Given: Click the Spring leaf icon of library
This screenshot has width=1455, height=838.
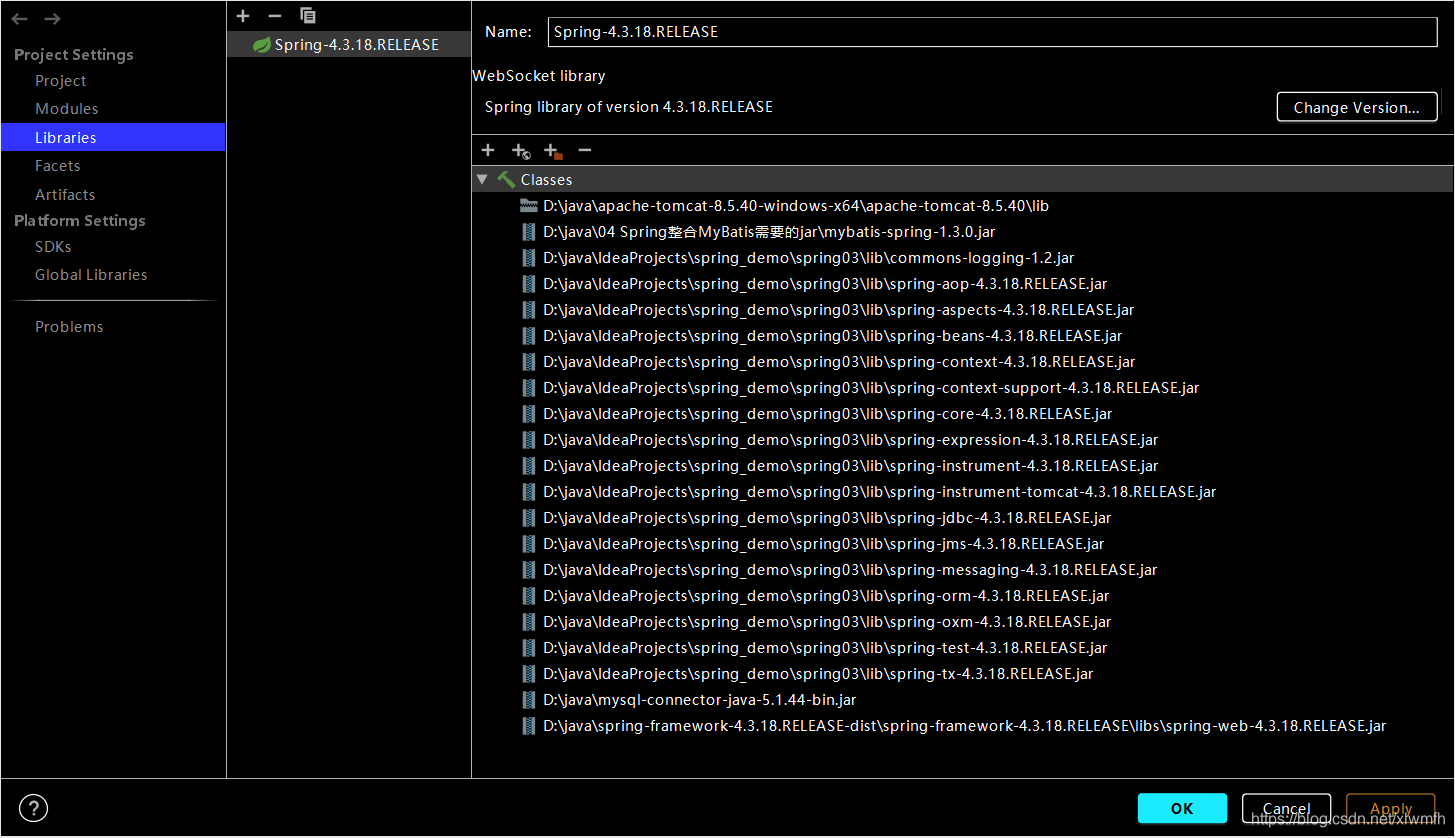Looking at the screenshot, I should 261,45.
